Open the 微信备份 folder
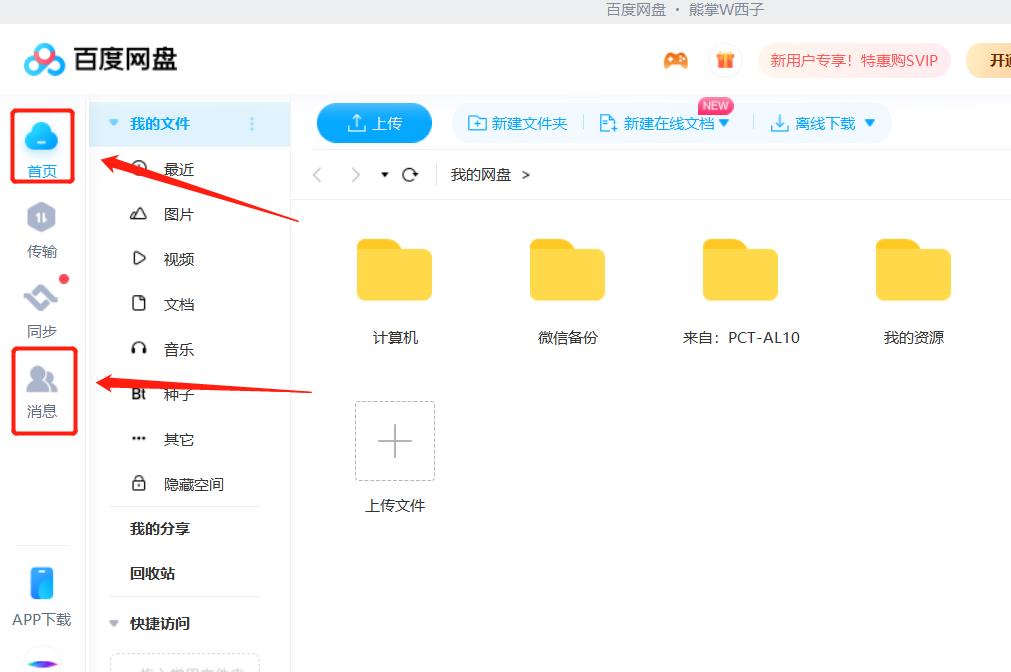Screen dimensions: 1011x672 567,271
